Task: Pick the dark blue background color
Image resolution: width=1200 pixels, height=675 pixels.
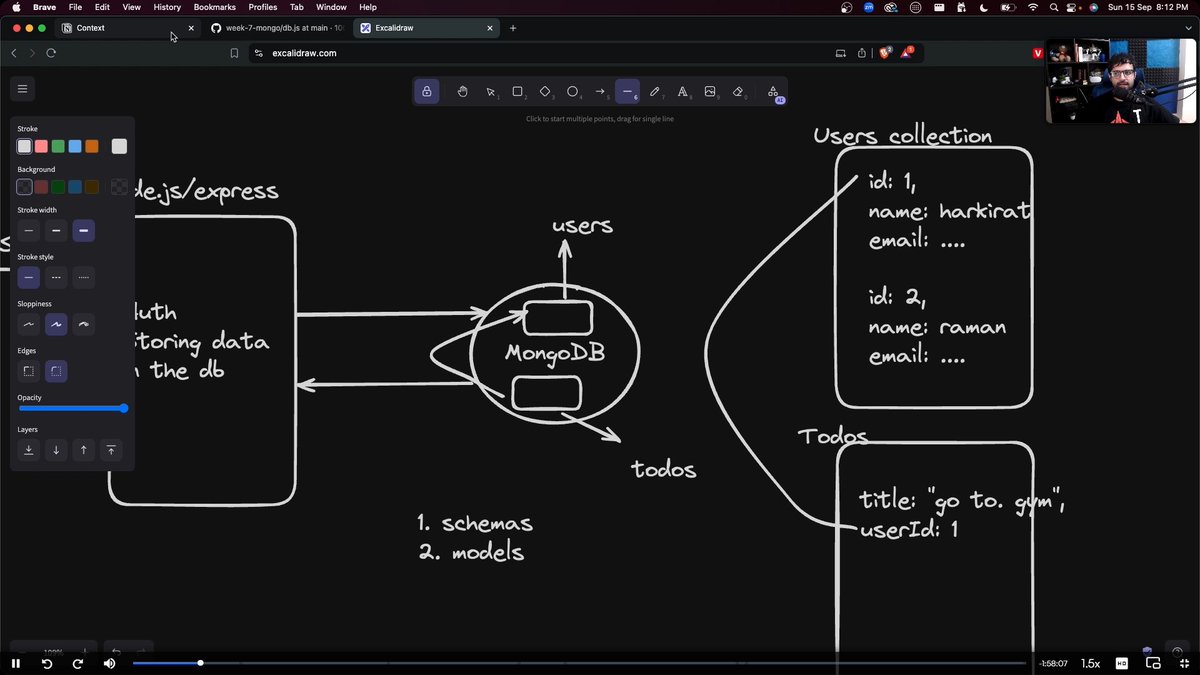Action: click(75, 187)
